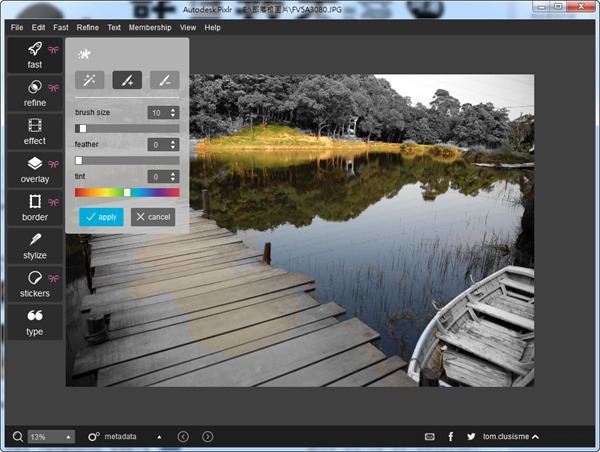Click the color splash asterisk icon
Viewport: 600px width, 452px height.
pyautogui.click(x=84, y=54)
